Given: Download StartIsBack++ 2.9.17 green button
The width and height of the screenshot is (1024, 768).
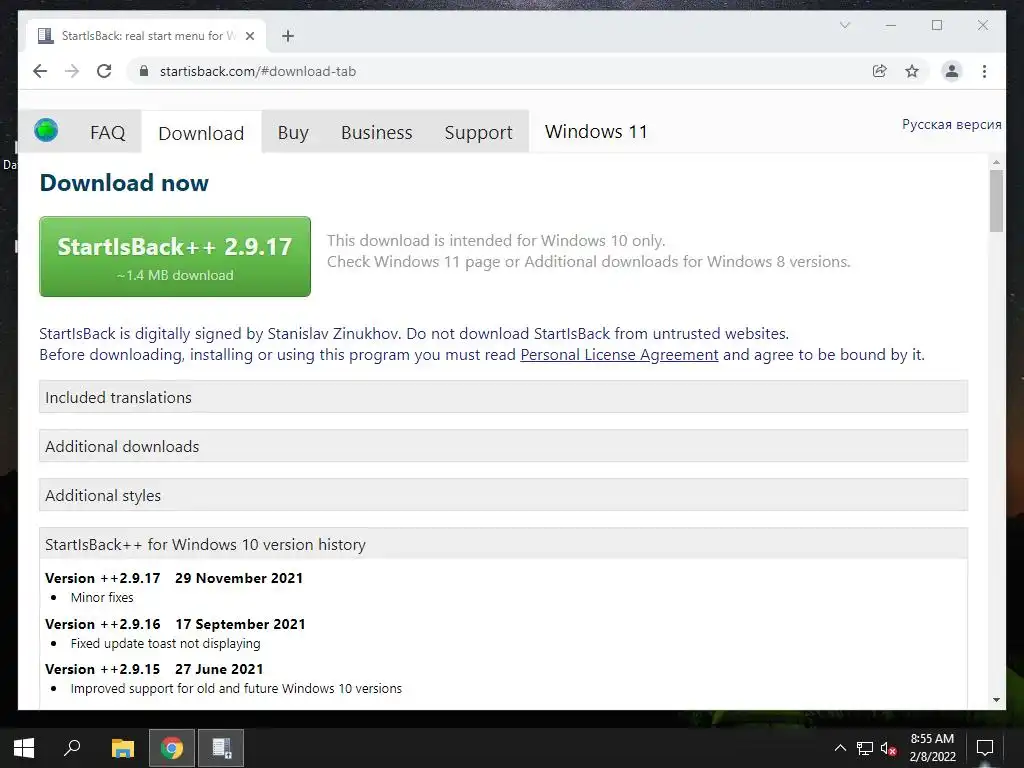Looking at the screenshot, I should (x=175, y=257).
